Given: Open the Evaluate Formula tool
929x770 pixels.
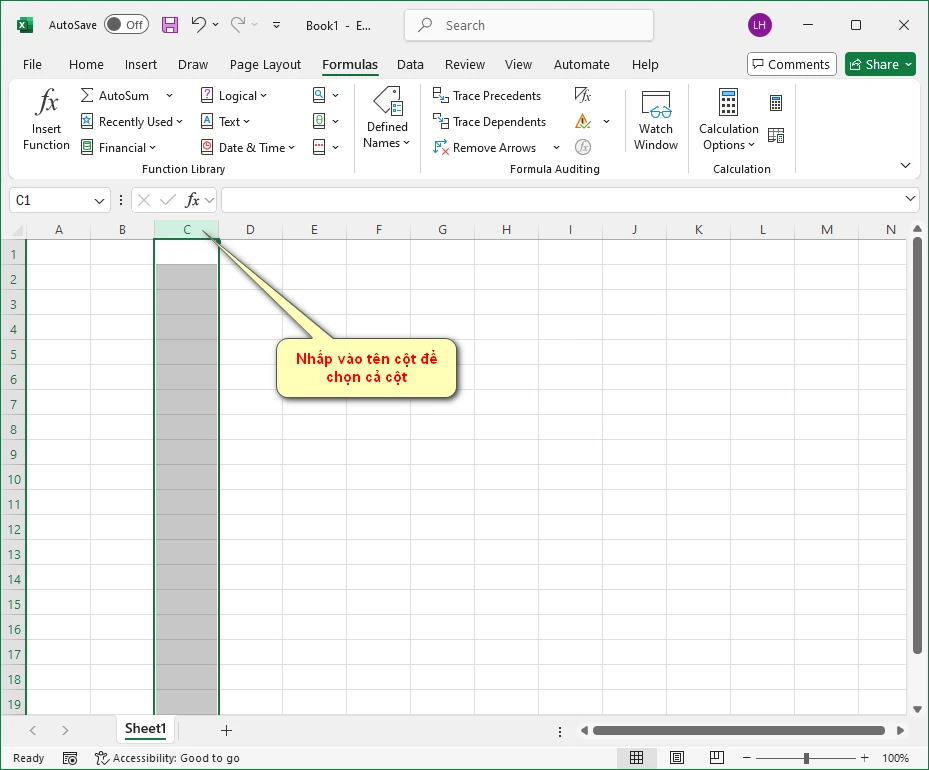Looking at the screenshot, I should tap(582, 147).
